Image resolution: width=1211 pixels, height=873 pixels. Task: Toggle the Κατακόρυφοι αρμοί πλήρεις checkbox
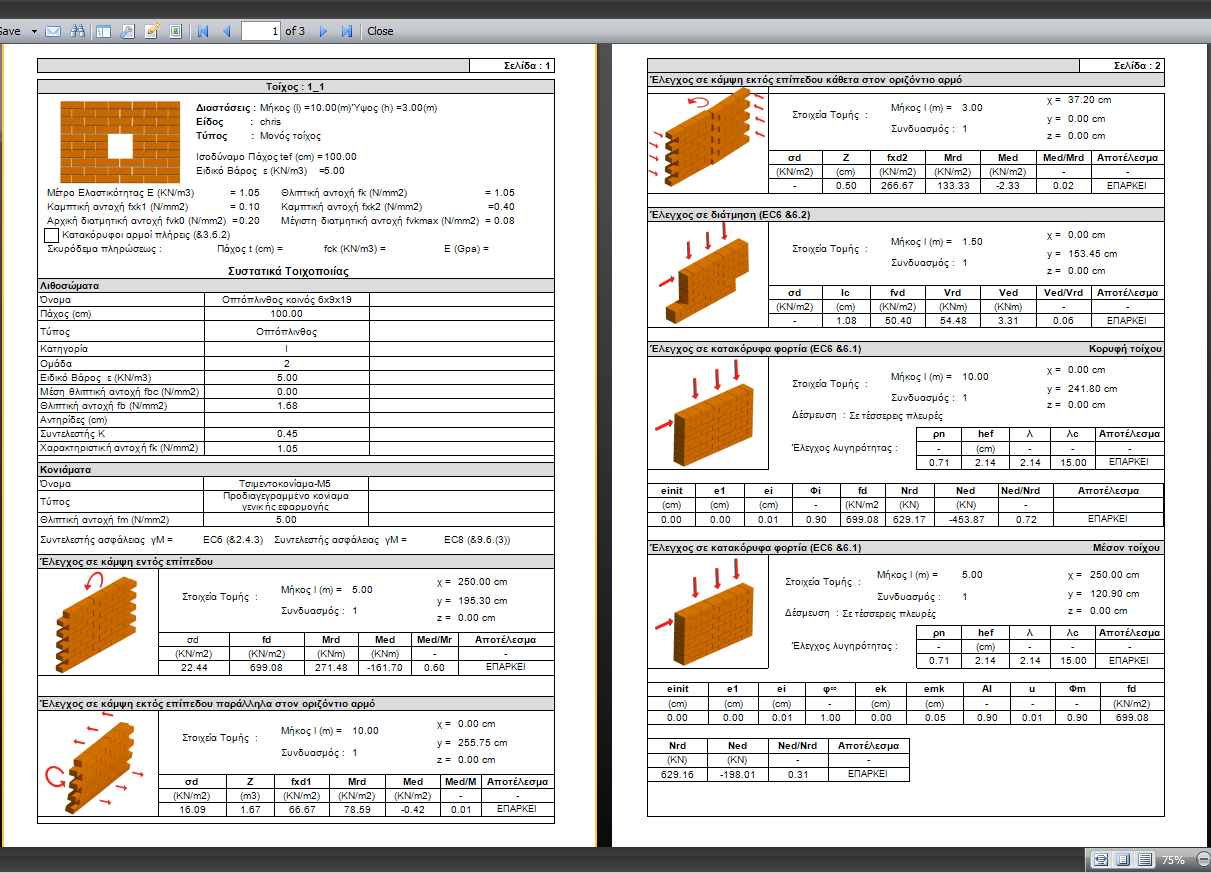click(52, 235)
